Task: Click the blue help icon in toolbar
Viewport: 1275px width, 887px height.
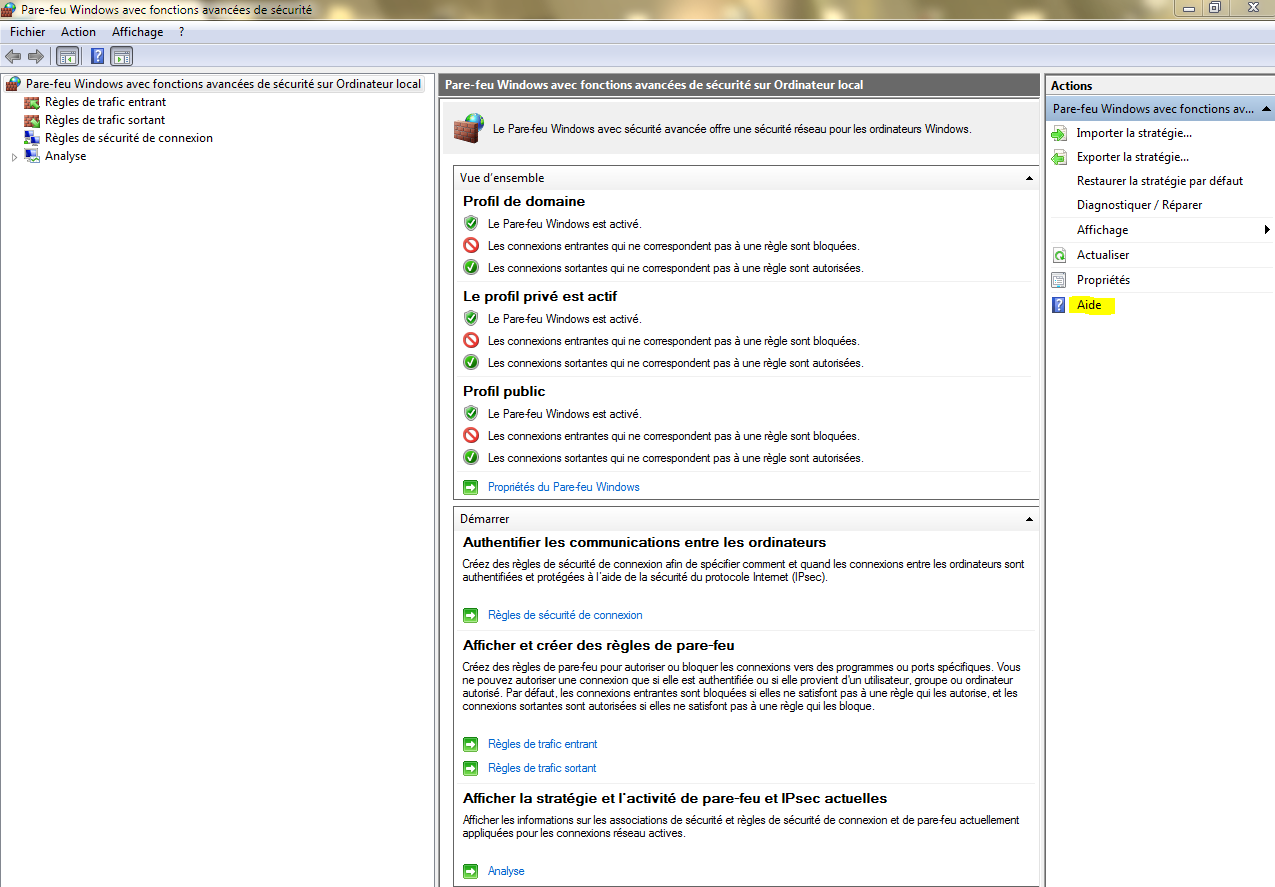Action: point(97,56)
